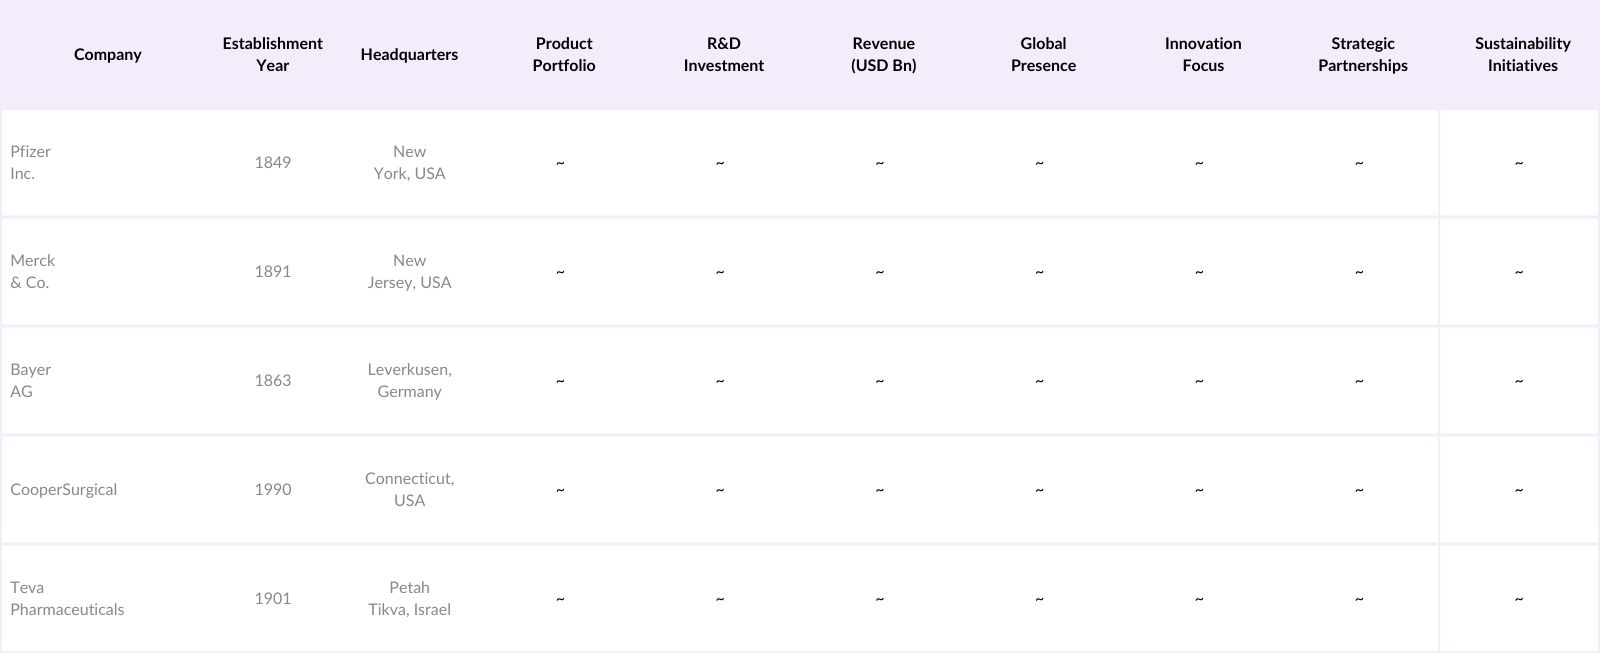The height and width of the screenshot is (653, 1600).
Task: Select the Petah Tikva, Israel cell
Action: click(409, 598)
